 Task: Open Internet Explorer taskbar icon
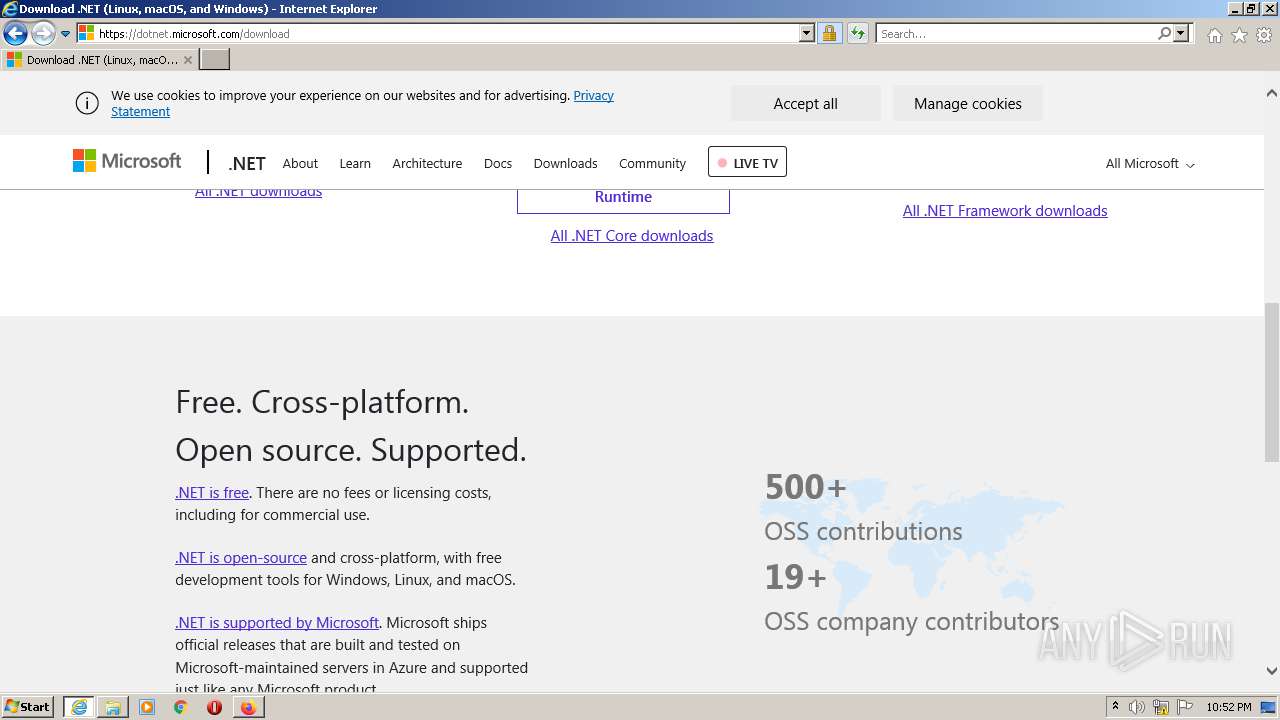(79, 707)
